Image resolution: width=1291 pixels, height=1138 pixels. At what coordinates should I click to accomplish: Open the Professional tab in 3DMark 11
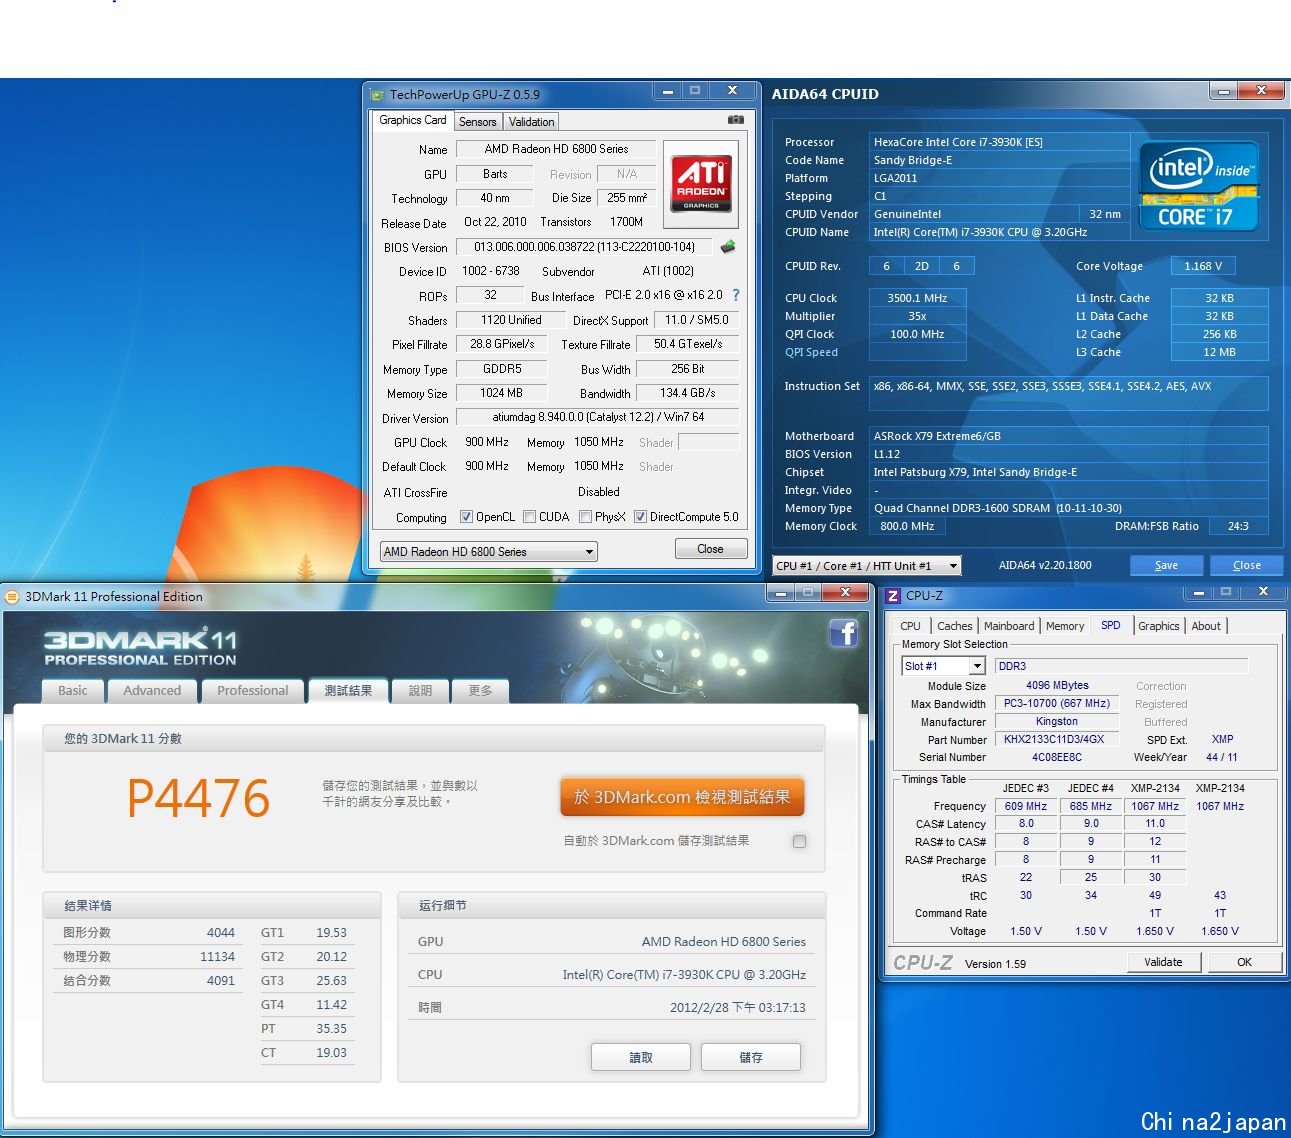pyautogui.click(x=253, y=690)
